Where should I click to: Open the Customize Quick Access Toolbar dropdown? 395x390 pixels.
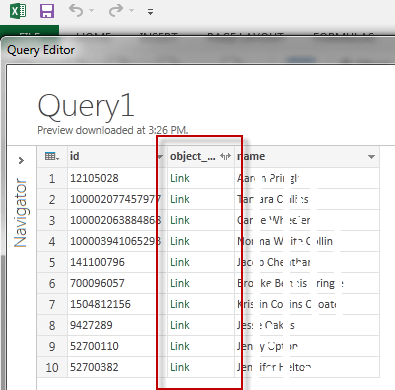pos(151,12)
